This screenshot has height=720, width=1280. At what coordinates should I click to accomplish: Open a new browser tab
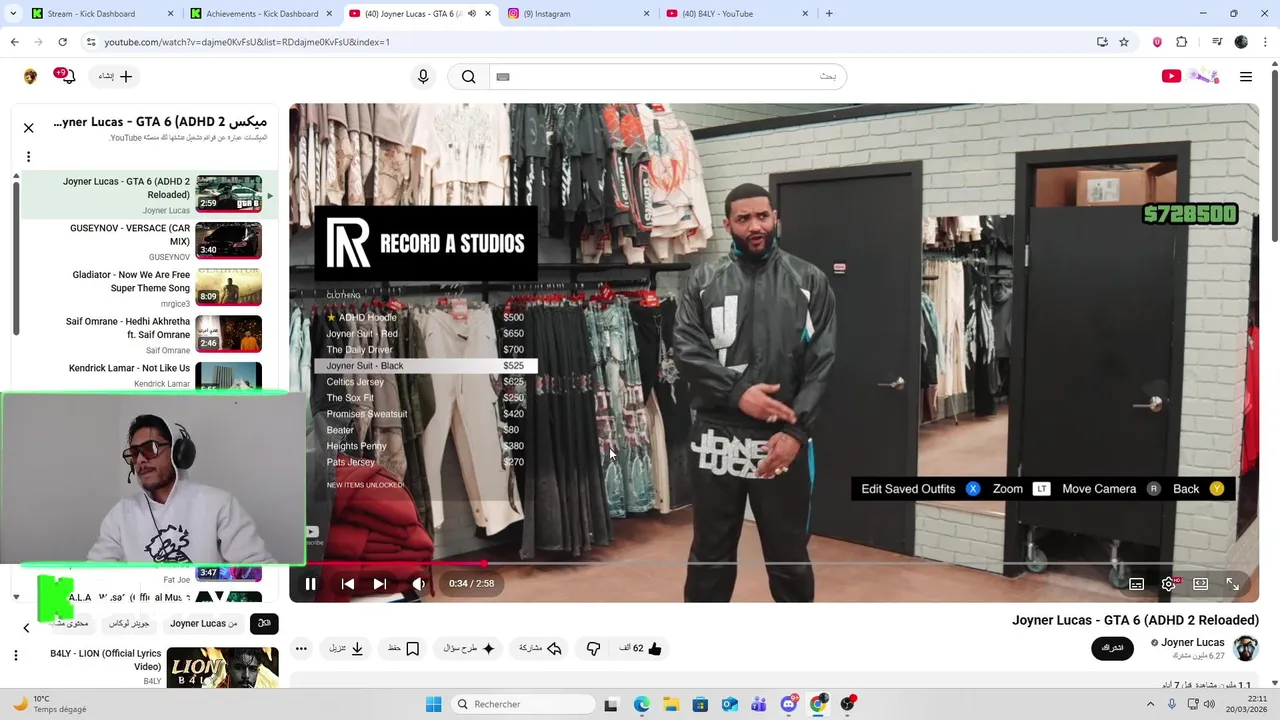pyautogui.click(x=829, y=14)
